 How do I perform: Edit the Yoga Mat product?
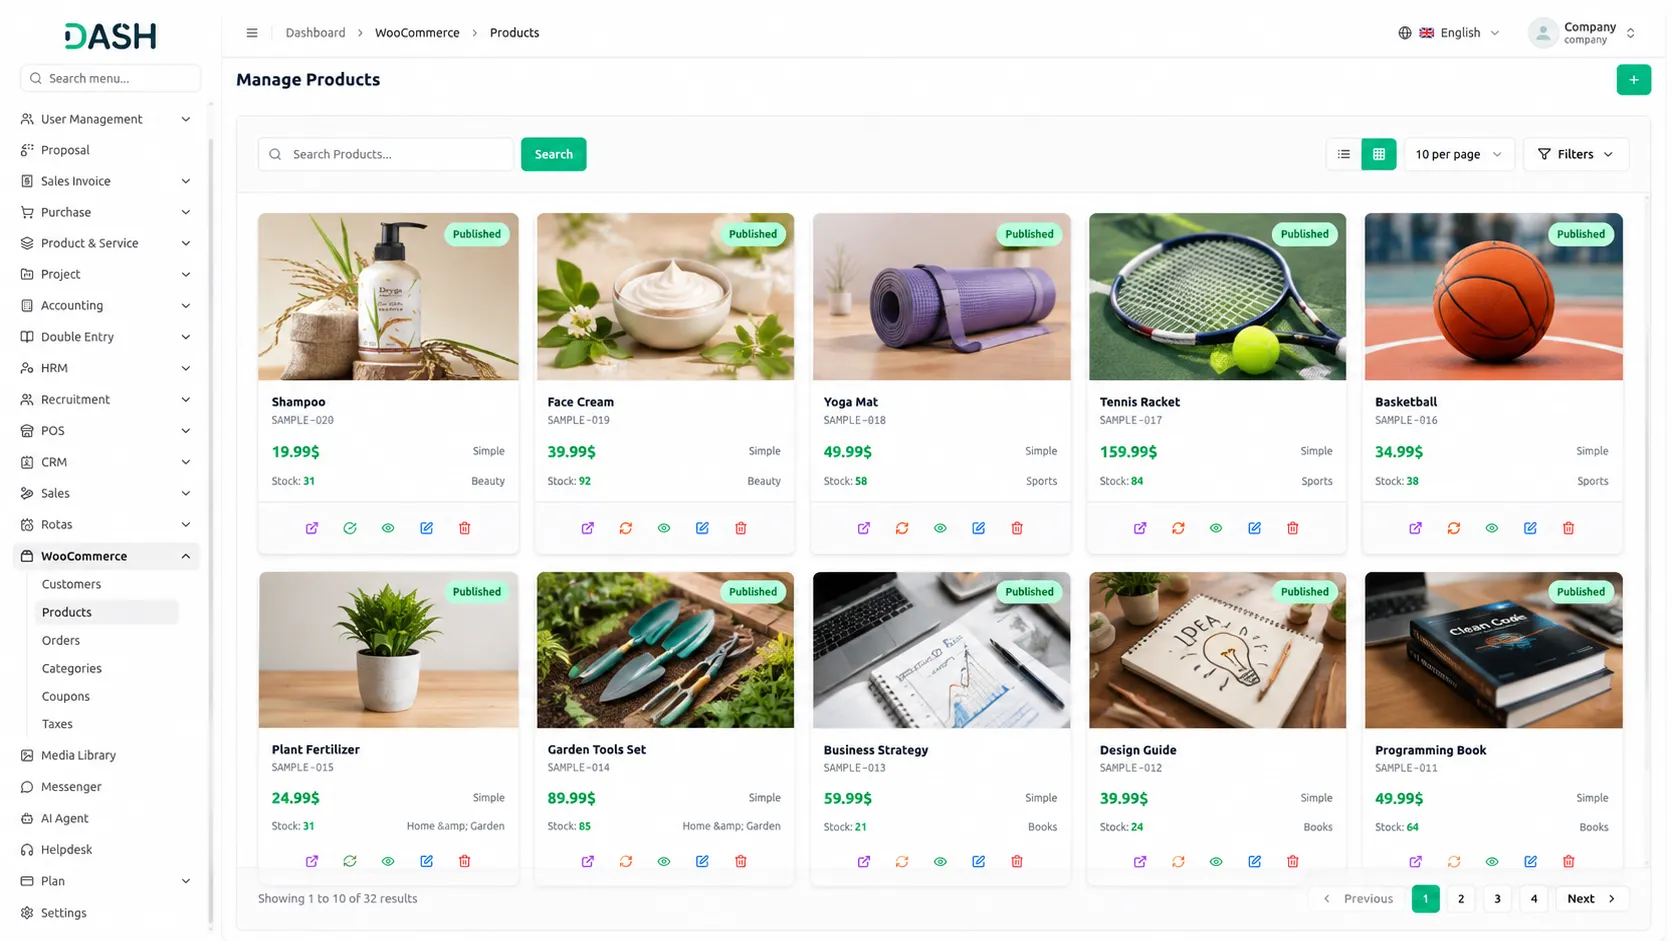tap(978, 528)
